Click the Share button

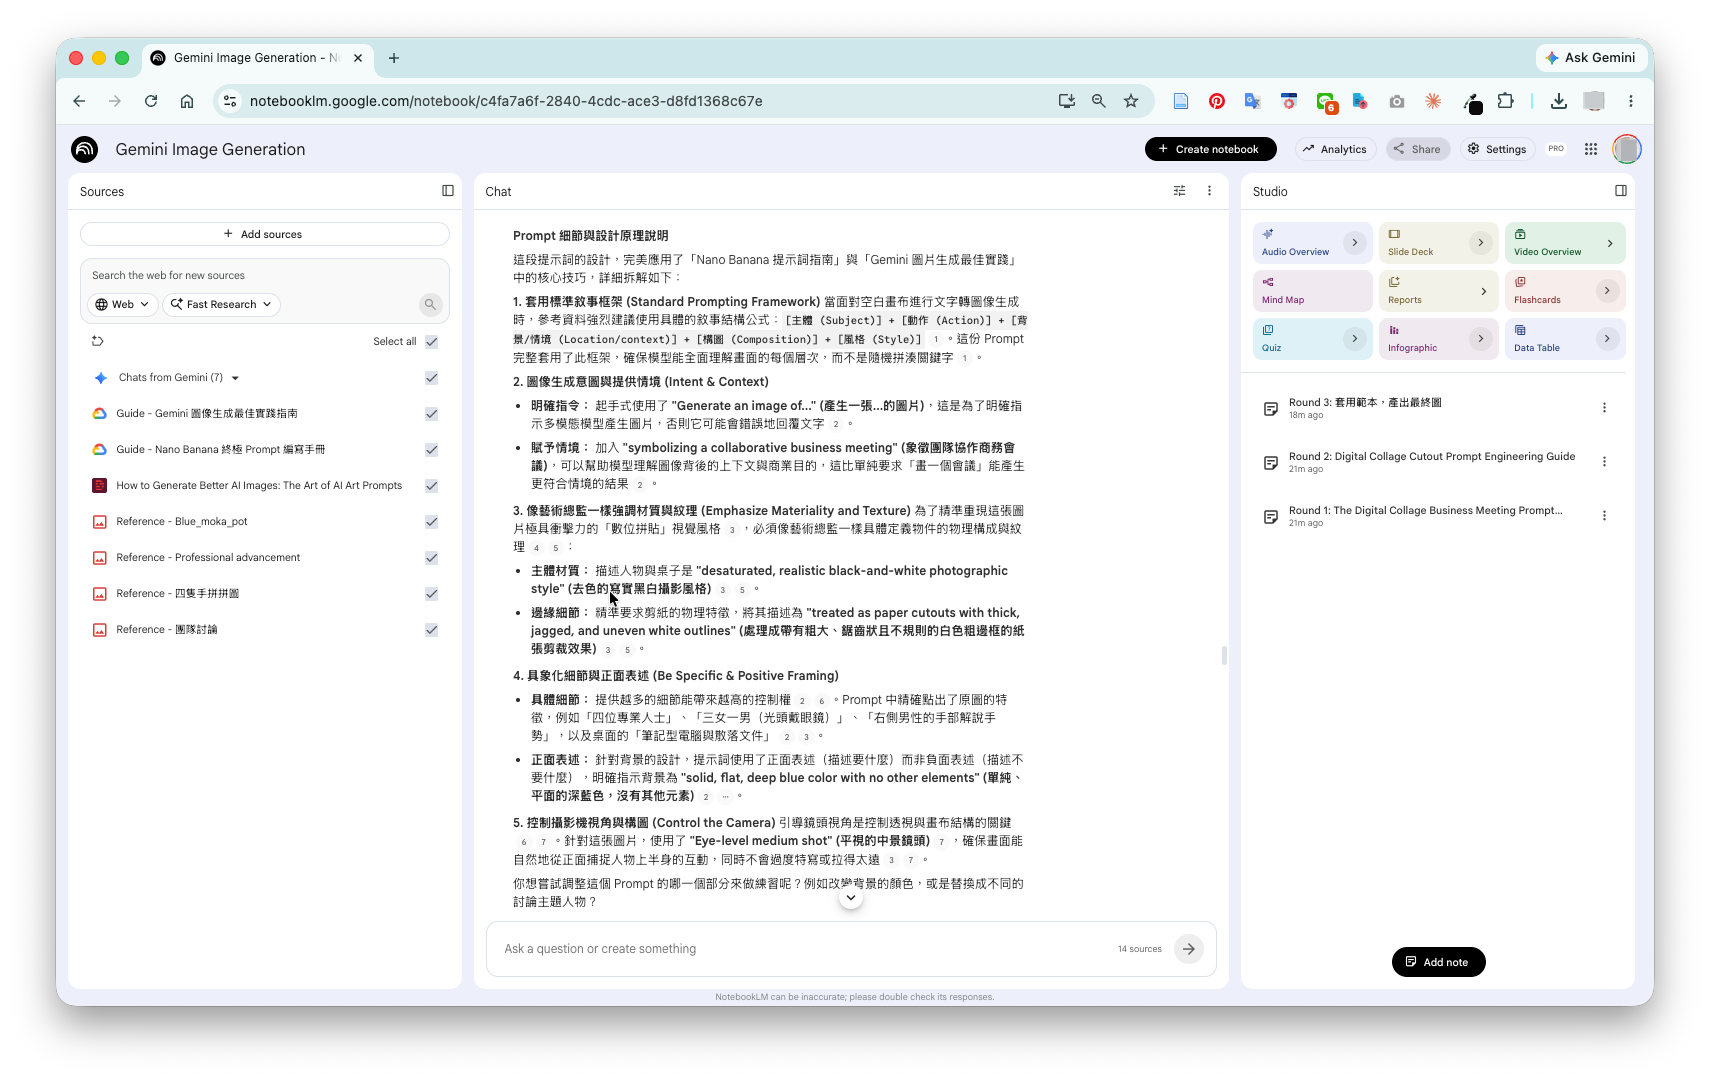tap(1418, 149)
